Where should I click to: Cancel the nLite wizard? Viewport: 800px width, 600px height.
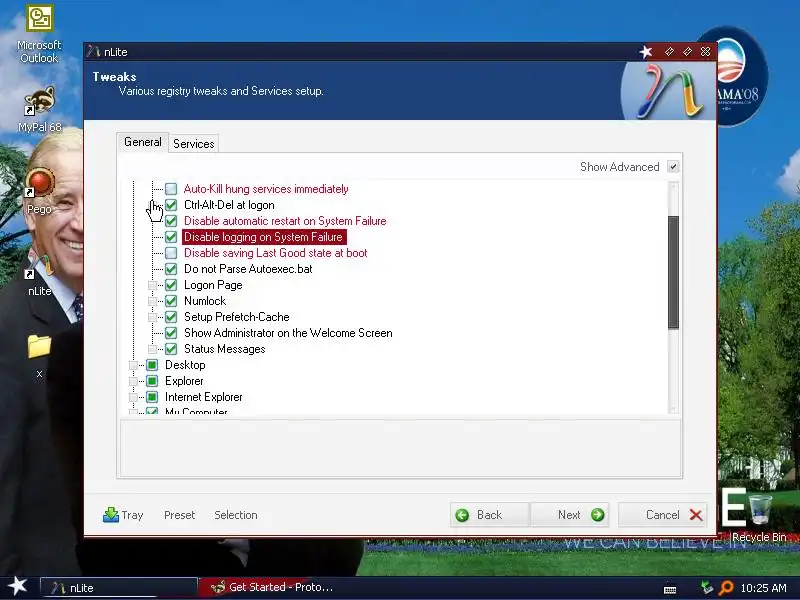pos(663,515)
